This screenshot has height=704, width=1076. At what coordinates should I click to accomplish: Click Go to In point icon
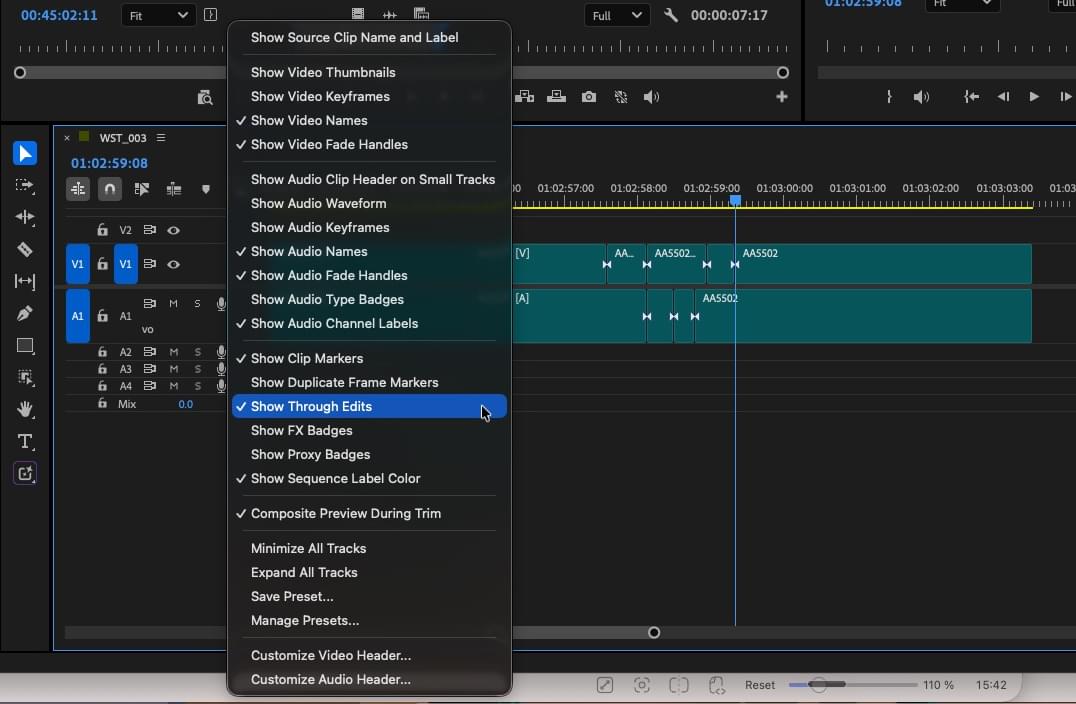click(971, 97)
